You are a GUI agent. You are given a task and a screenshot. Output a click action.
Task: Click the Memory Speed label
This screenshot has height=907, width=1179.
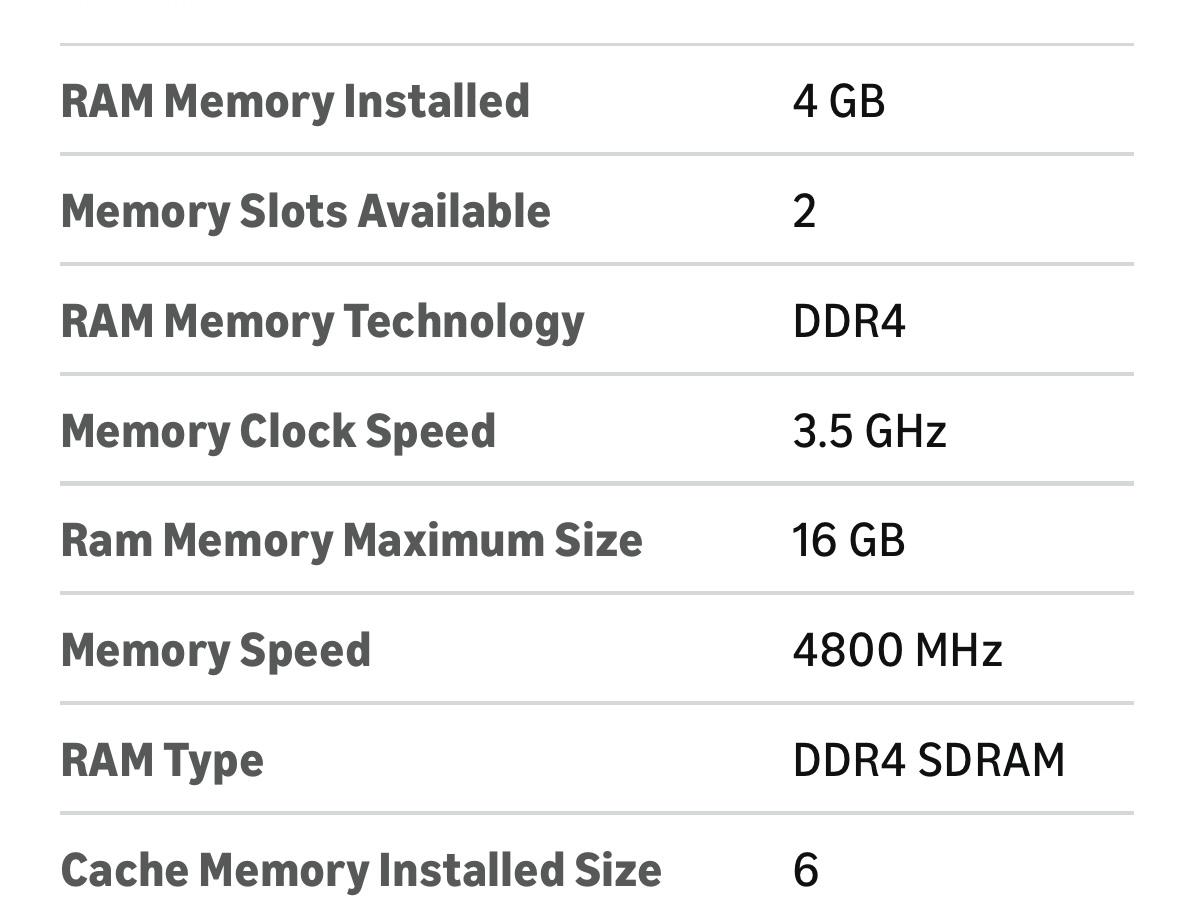[x=215, y=651]
